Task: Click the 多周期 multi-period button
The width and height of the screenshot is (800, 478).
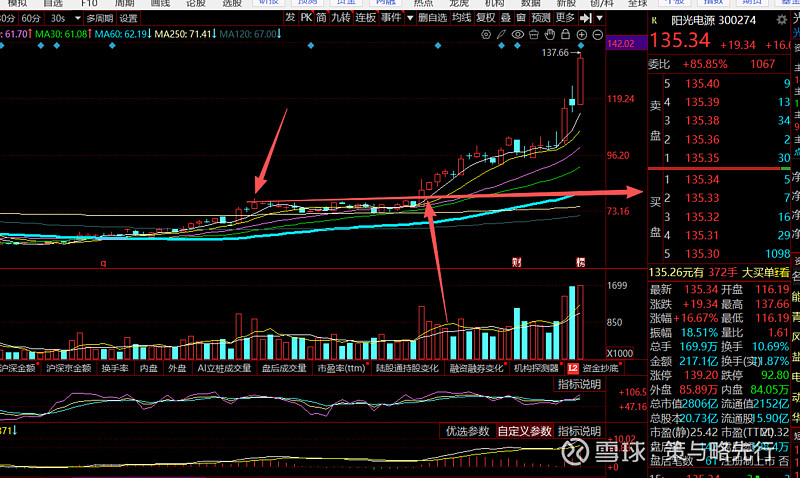Action: click(99, 18)
